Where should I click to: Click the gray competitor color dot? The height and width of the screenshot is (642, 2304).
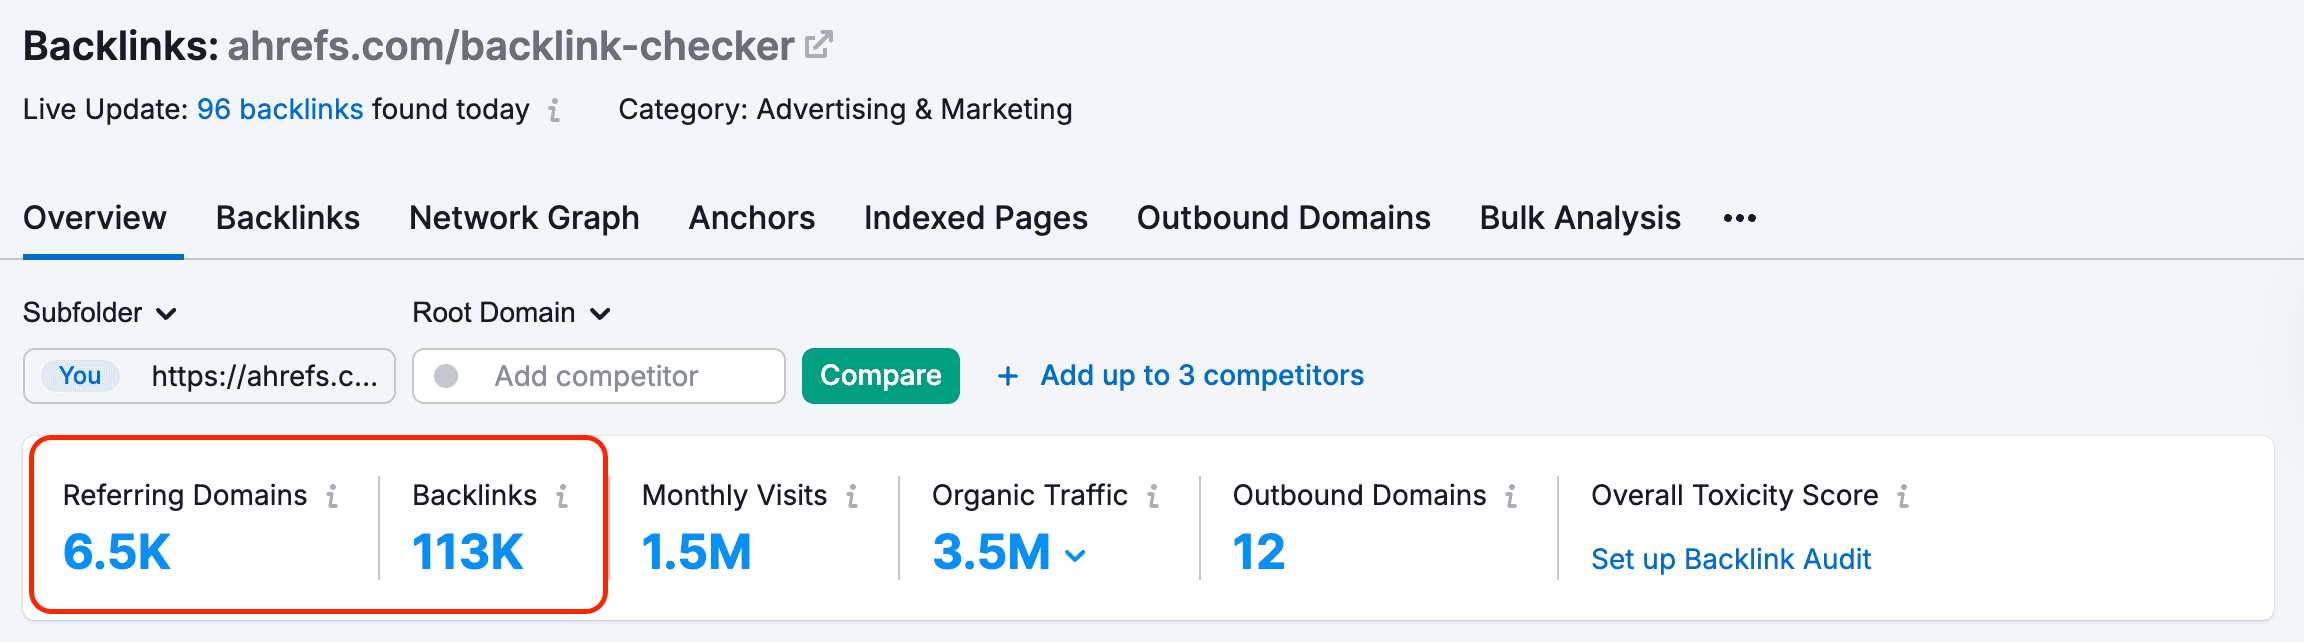446,376
